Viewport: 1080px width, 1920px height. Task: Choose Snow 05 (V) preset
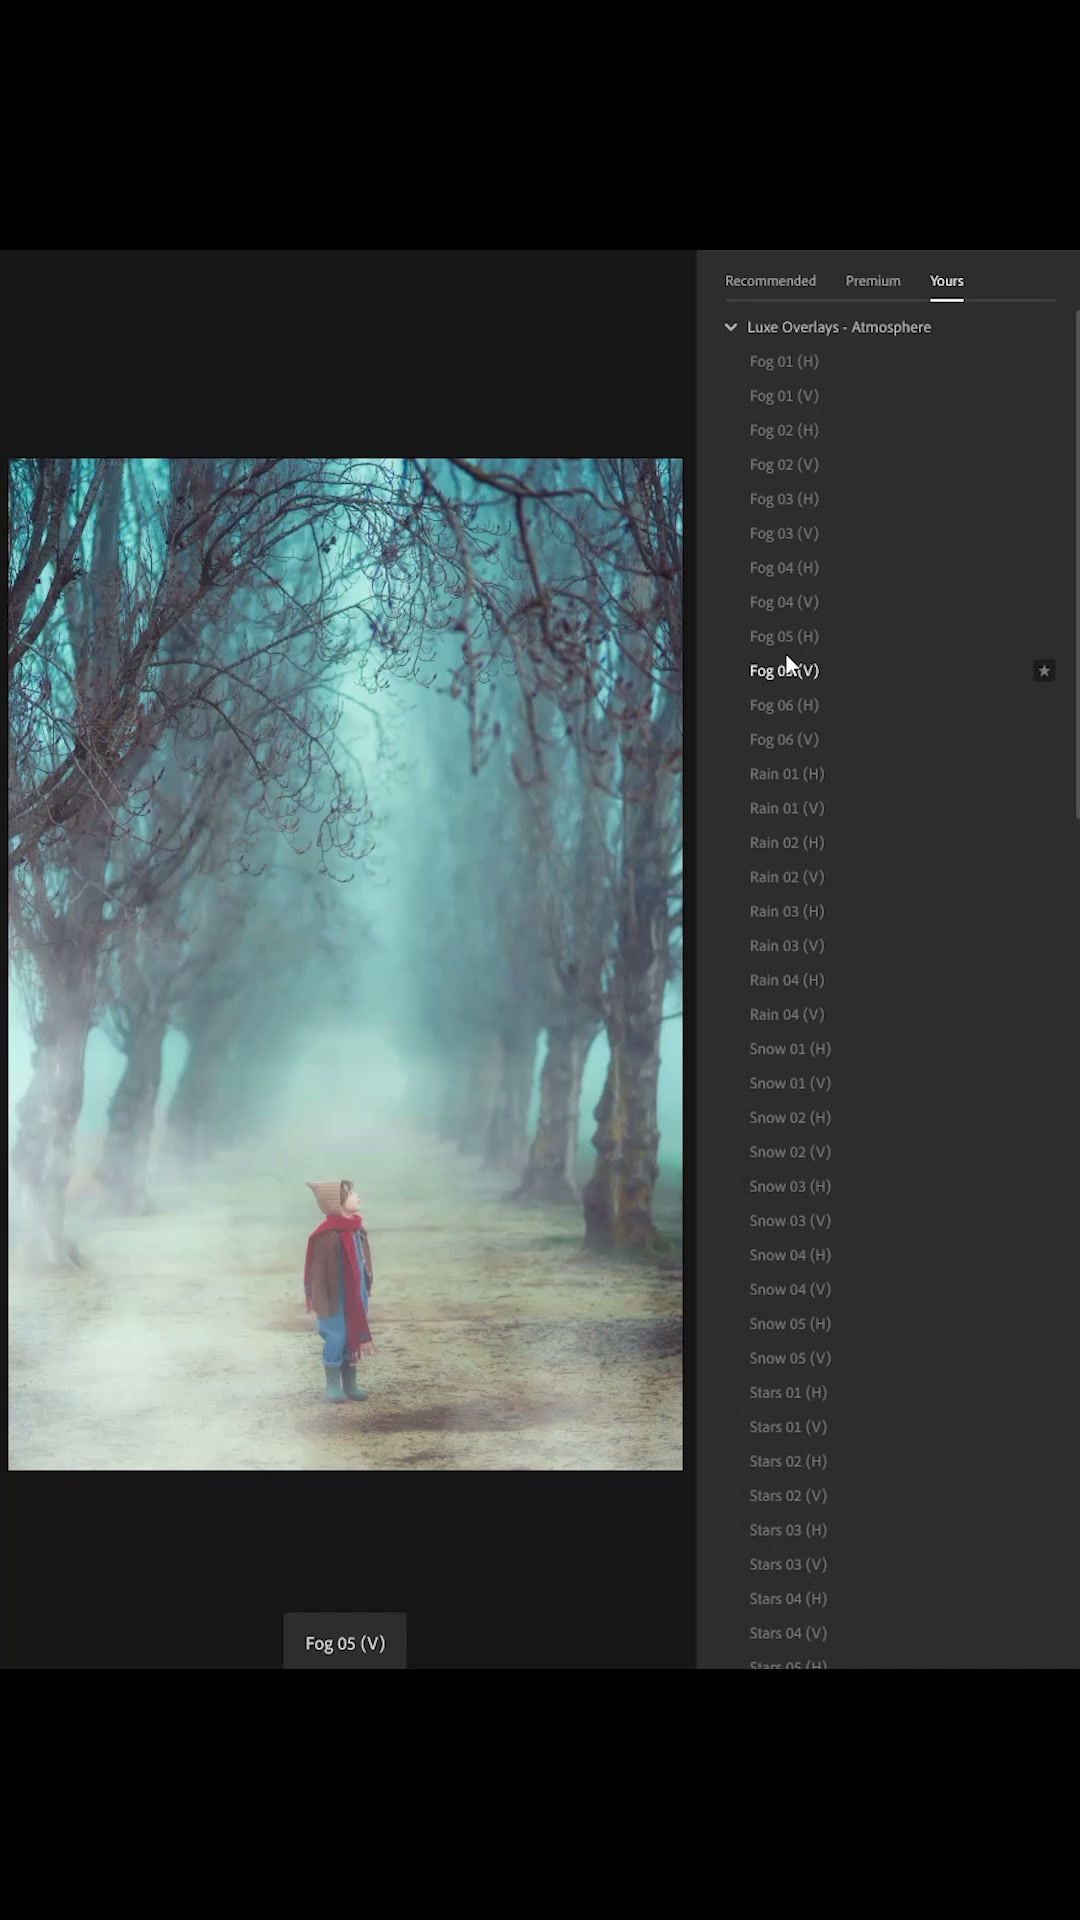coord(790,1358)
